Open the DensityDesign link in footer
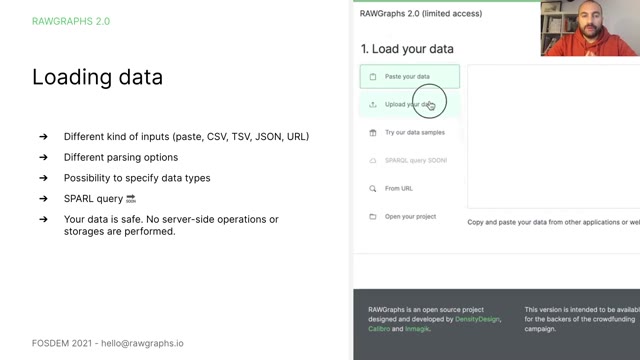The width and height of the screenshot is (640, 360). click(x=477, y=319)
